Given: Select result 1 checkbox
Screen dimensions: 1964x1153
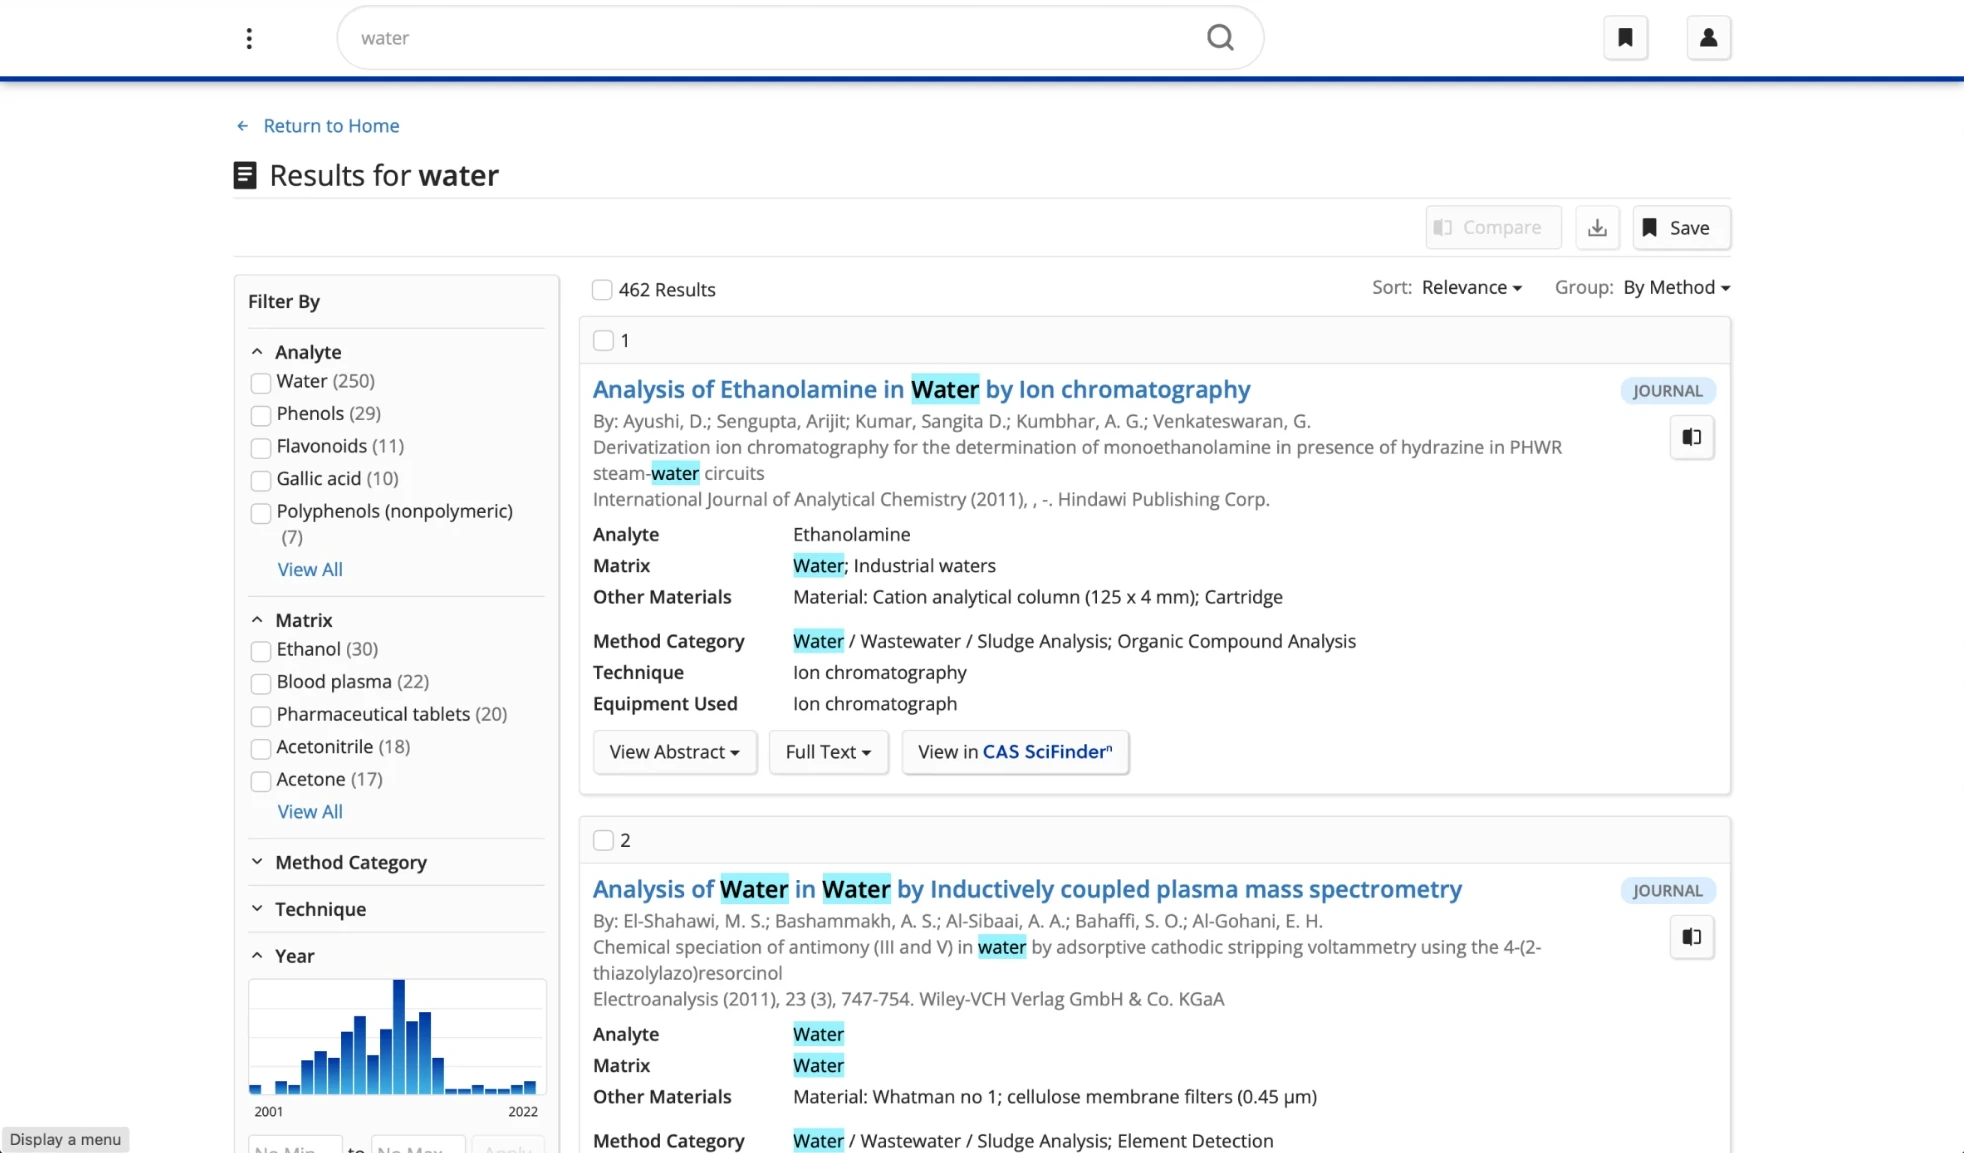Looking at the screenshot, I should coord(603,341).
